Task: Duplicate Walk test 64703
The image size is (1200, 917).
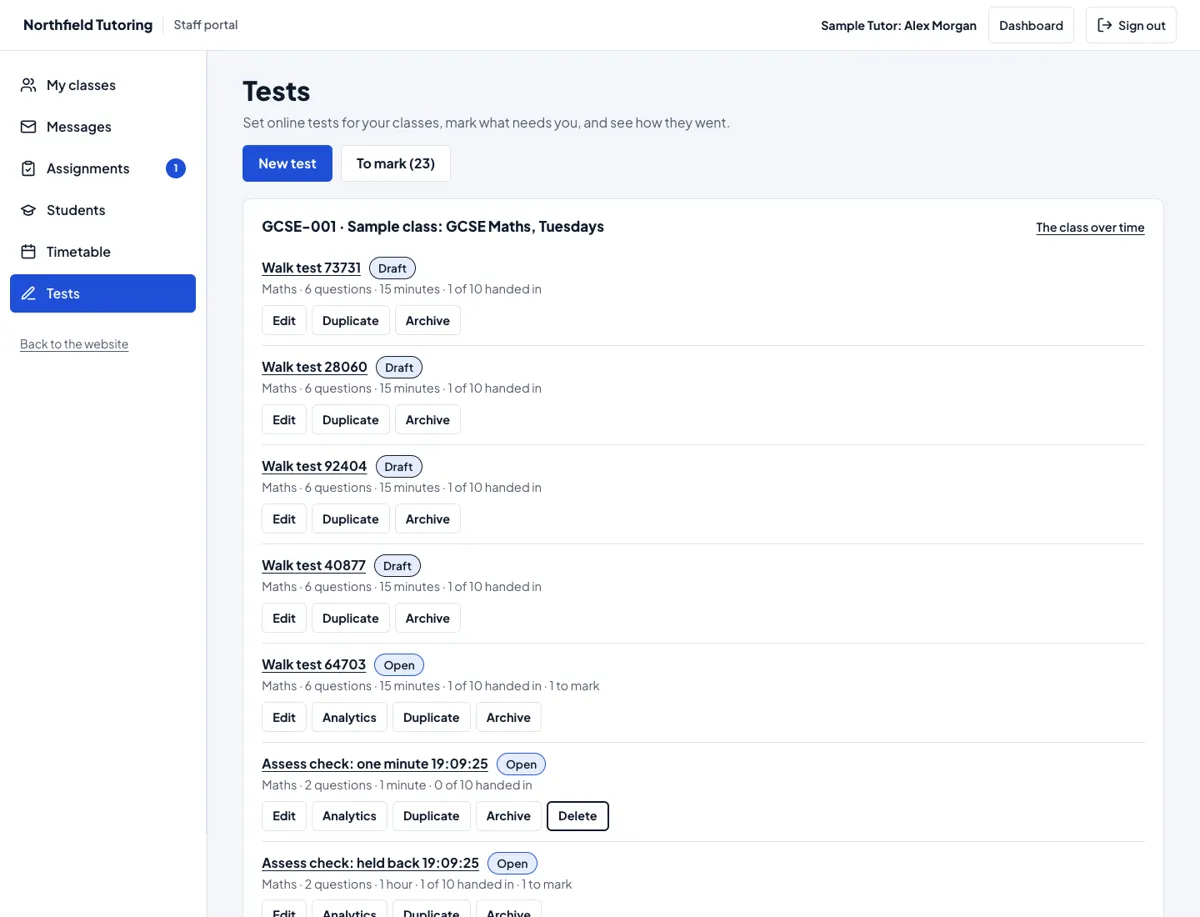Action: [431, 717]
